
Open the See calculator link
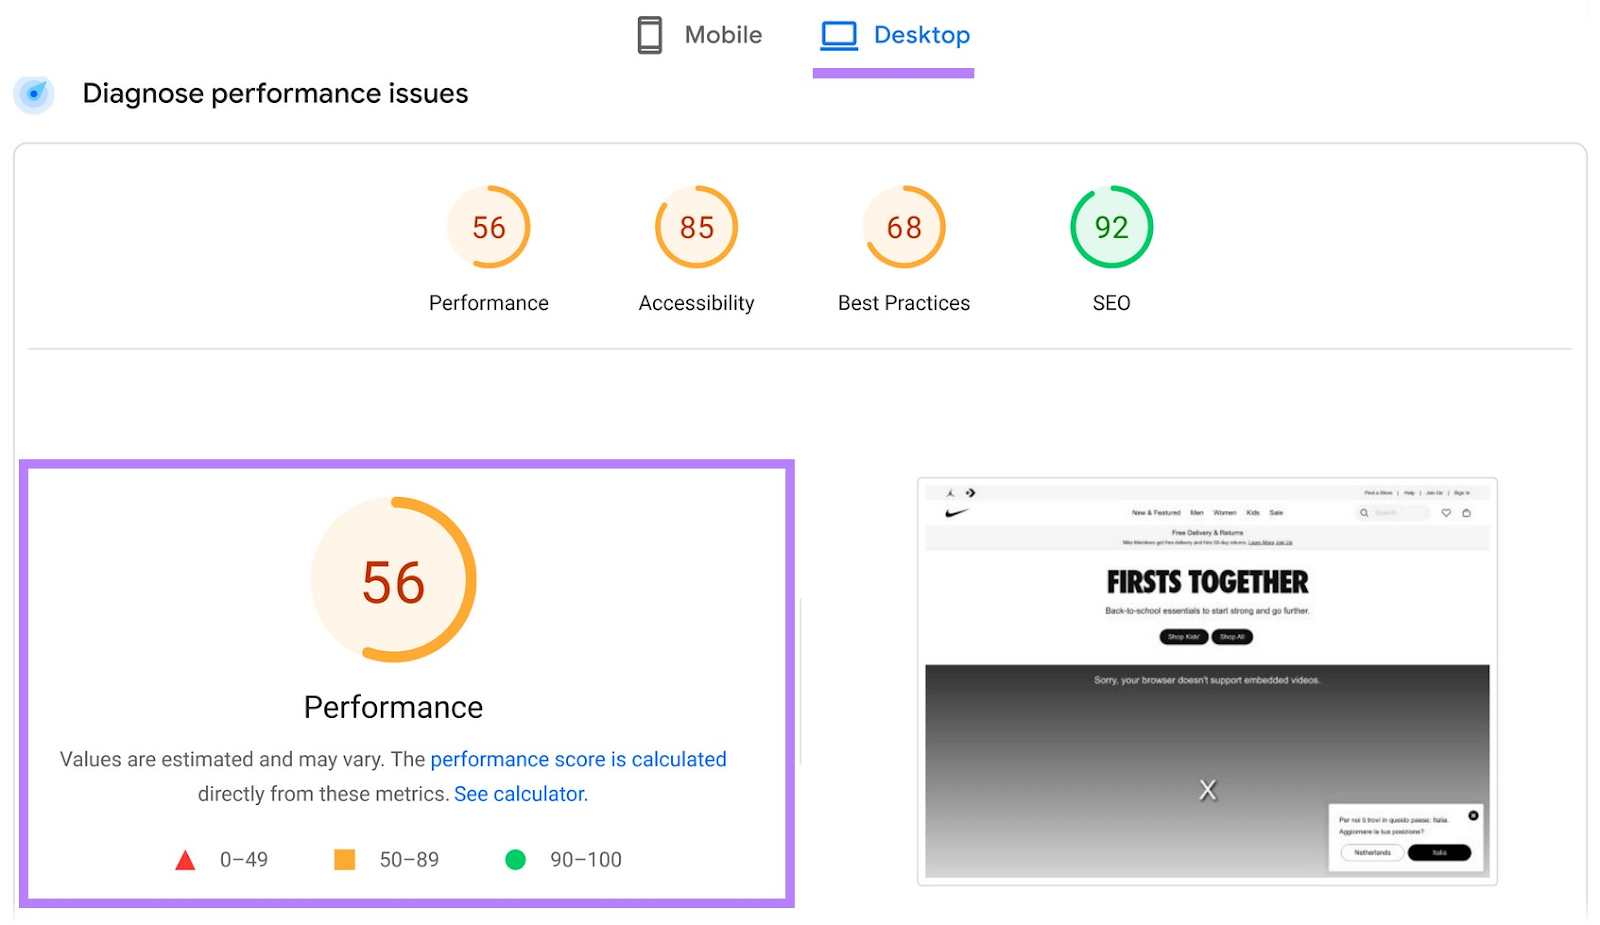coord(518,793)
